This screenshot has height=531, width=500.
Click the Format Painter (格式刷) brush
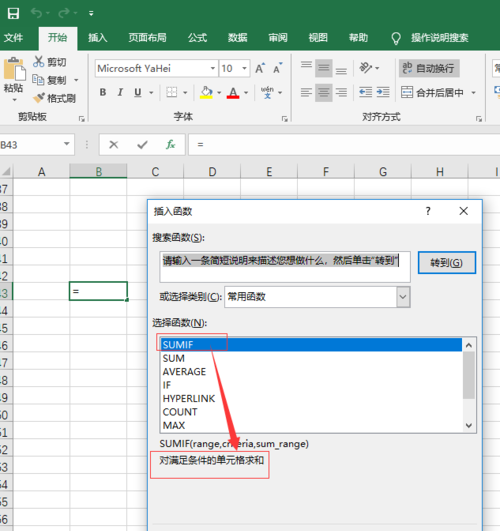(x=39, y=98)
